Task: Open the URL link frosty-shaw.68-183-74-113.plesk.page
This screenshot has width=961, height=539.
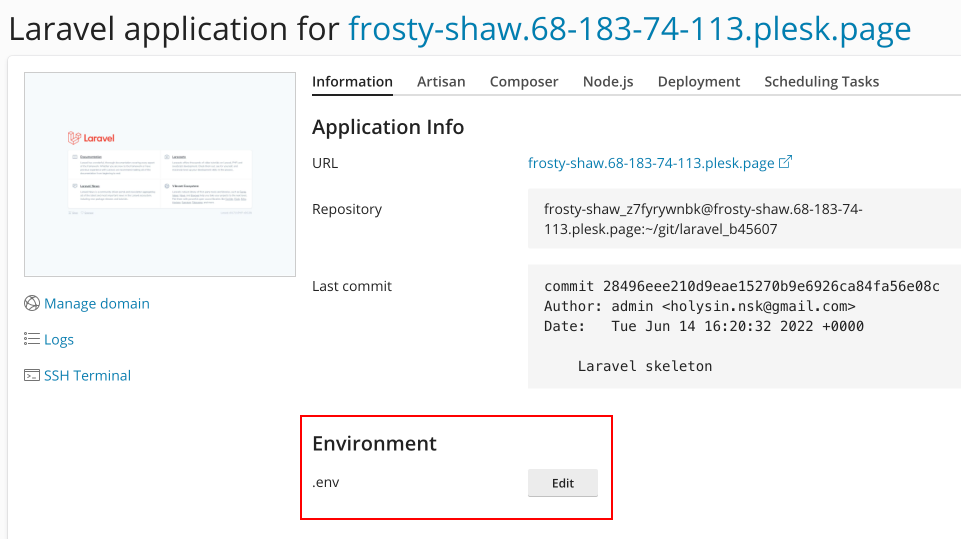Action: tap(651, 163)
